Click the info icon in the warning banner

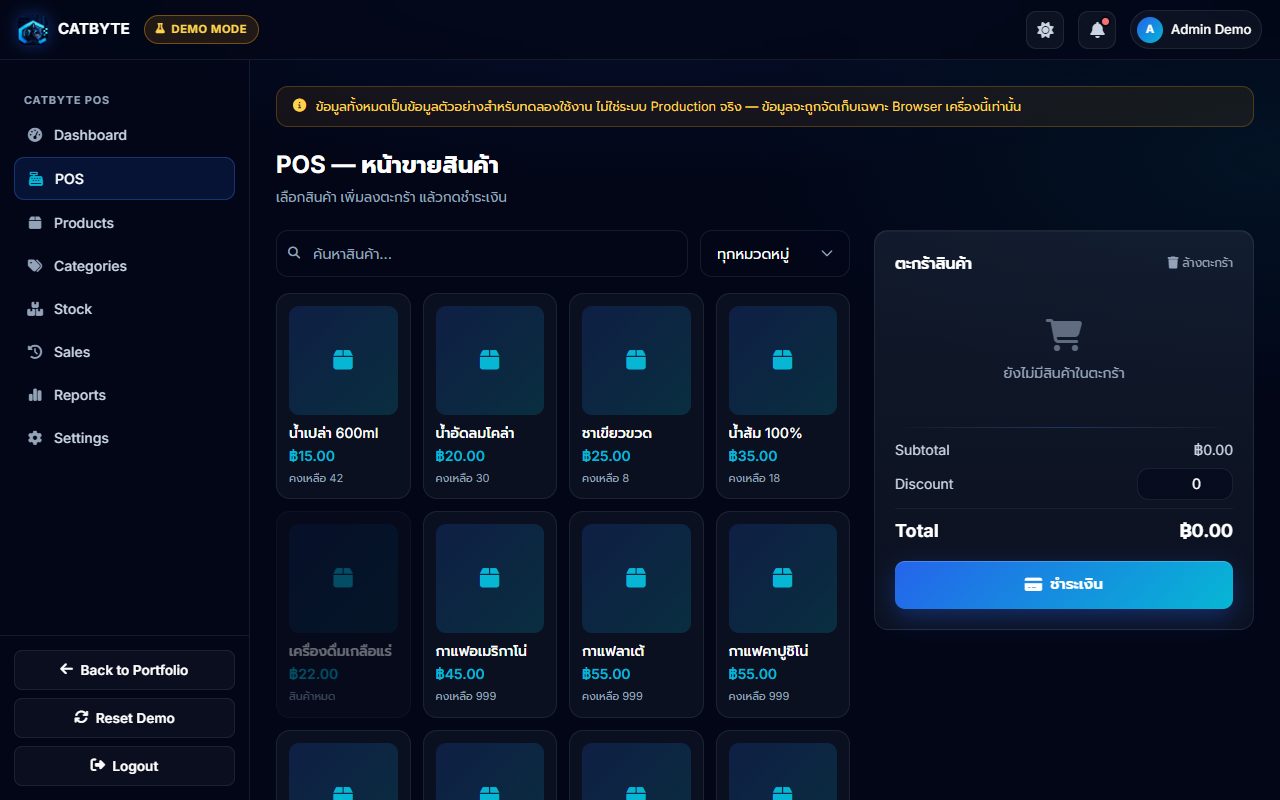(299, 105)
